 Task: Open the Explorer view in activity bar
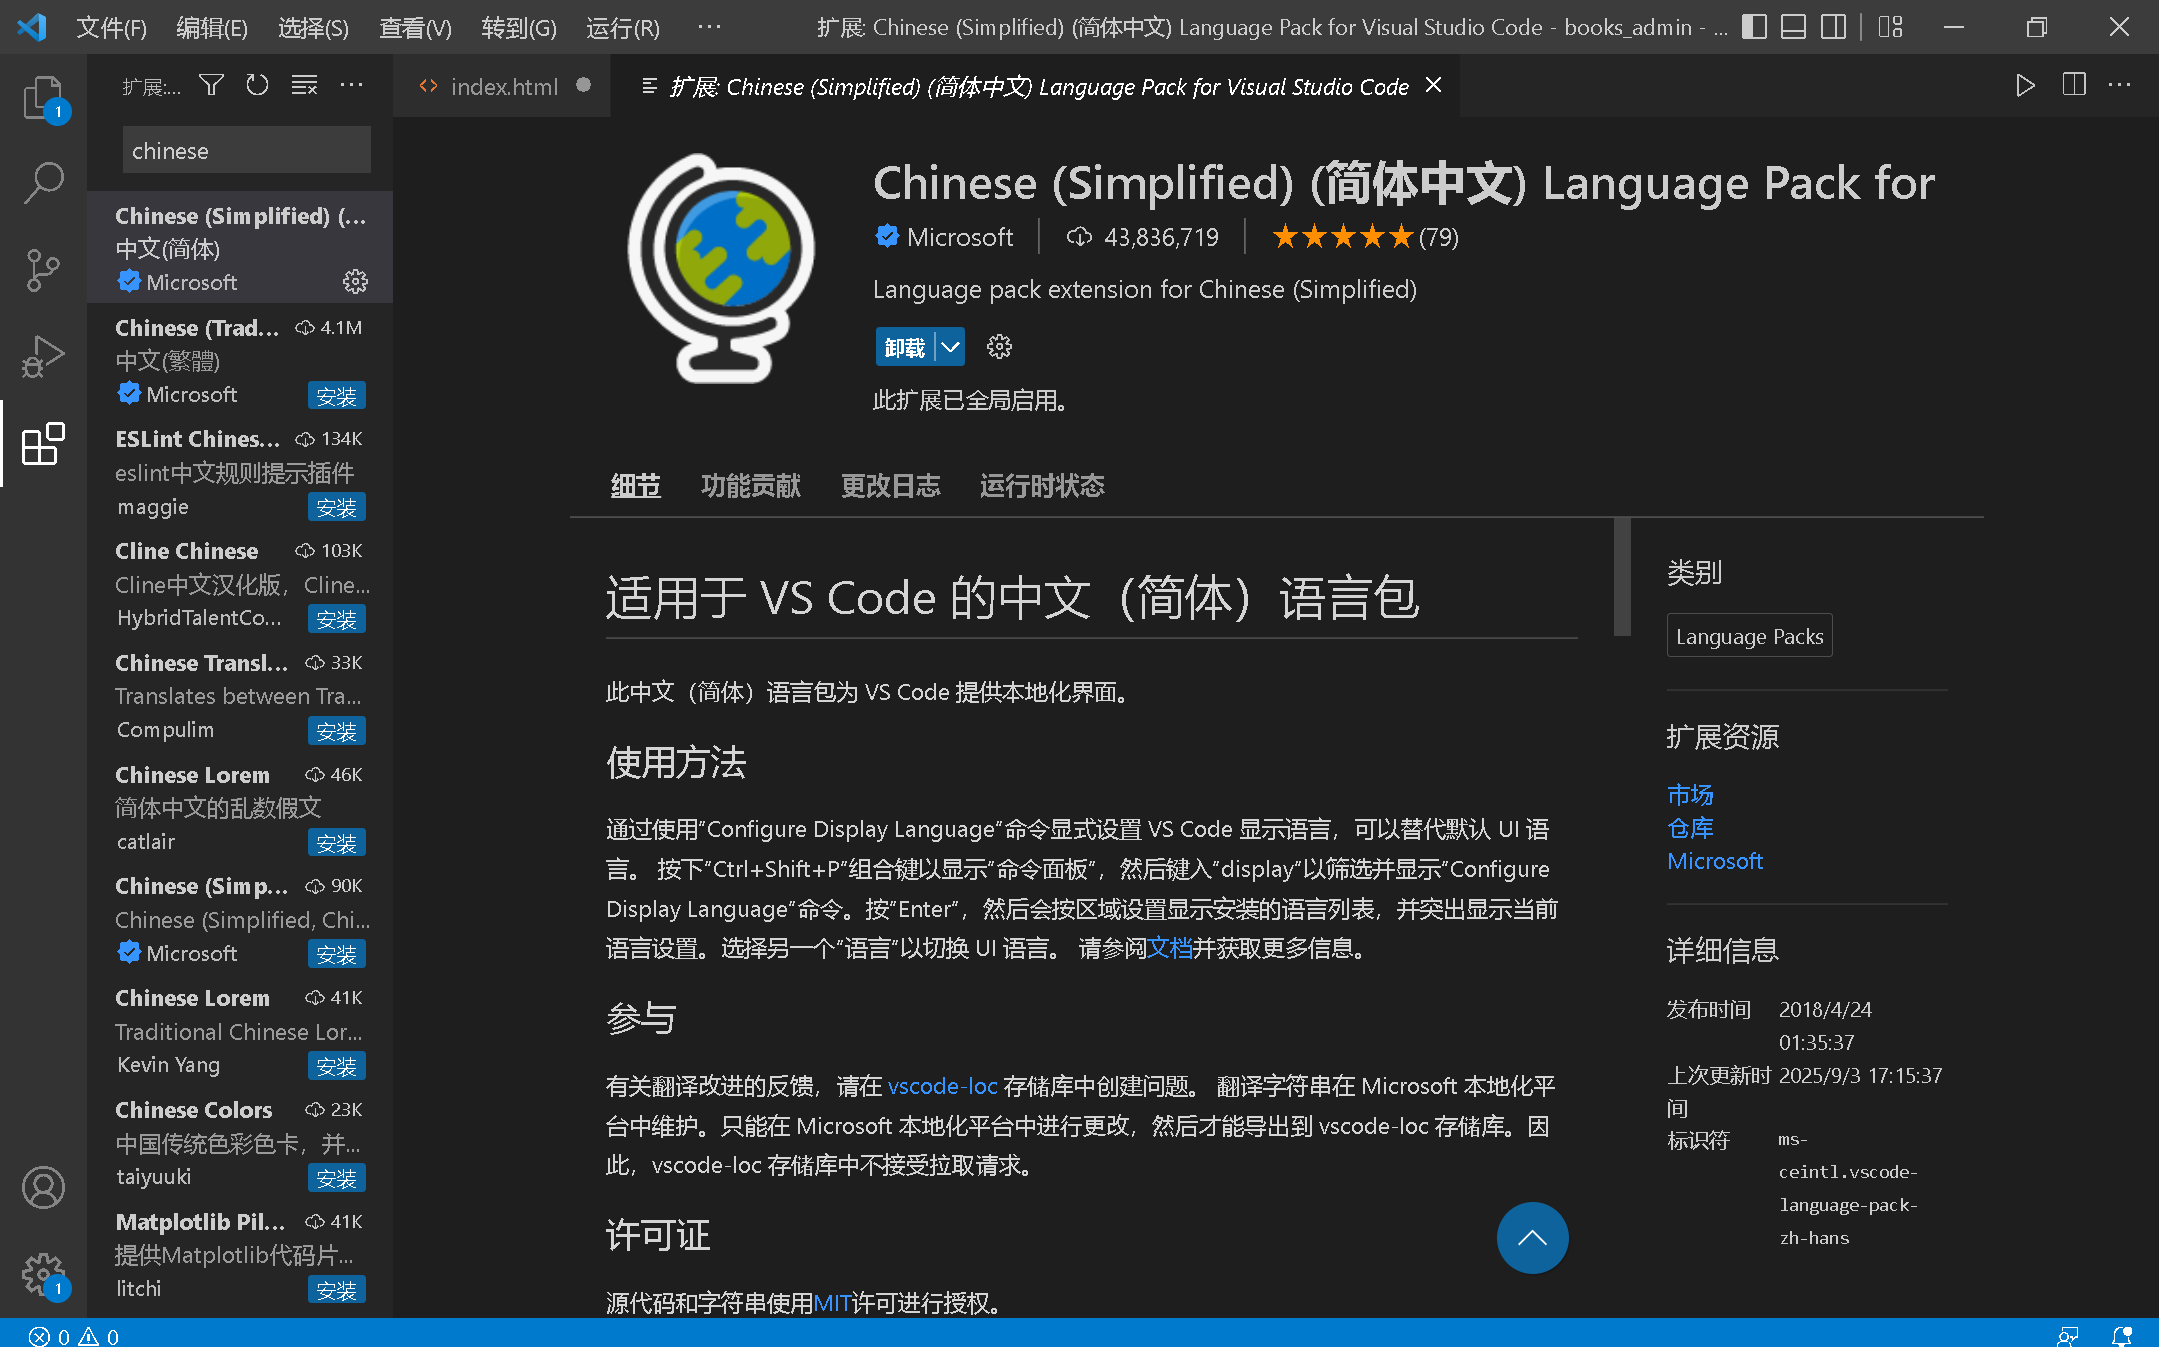pyautogui.click(x=43, y=99)
